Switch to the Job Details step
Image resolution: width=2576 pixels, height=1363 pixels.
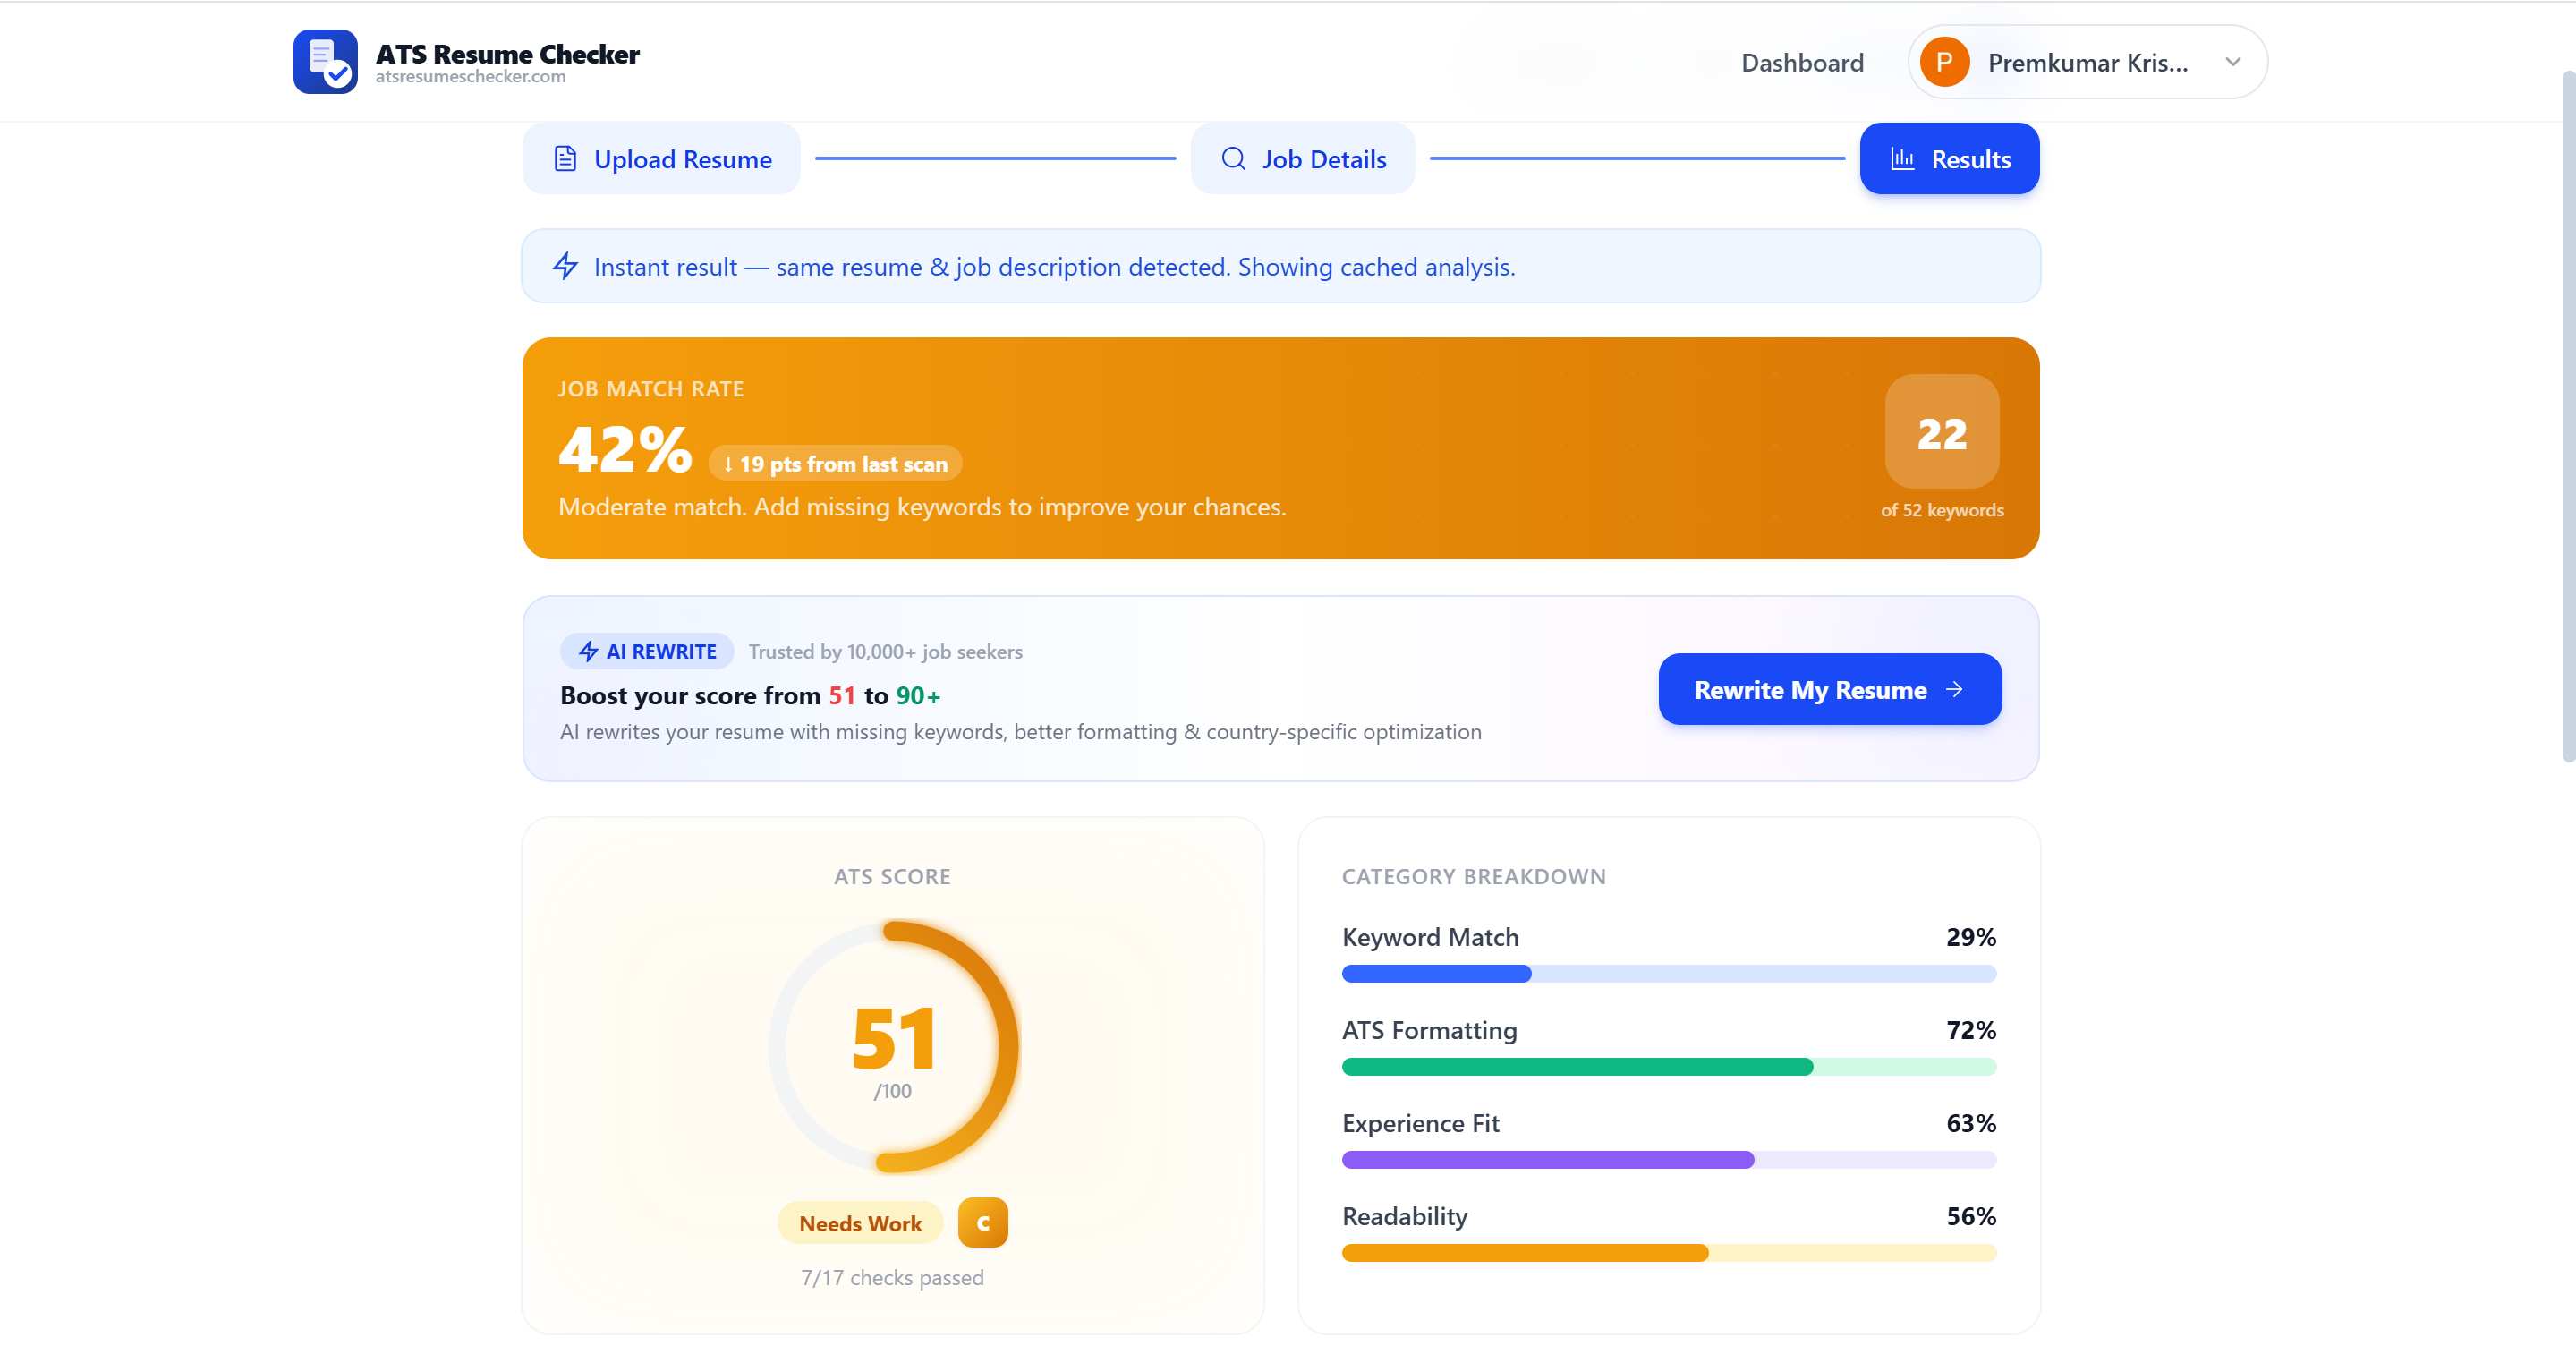[x=1303, y=159]
